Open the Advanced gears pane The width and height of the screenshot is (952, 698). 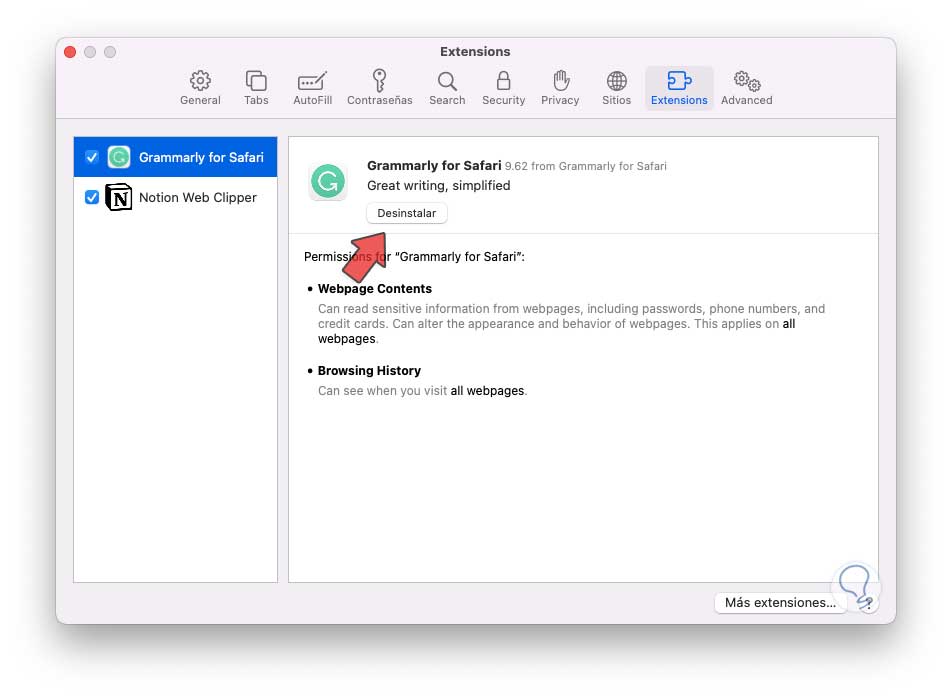click(x=746, y=88)
